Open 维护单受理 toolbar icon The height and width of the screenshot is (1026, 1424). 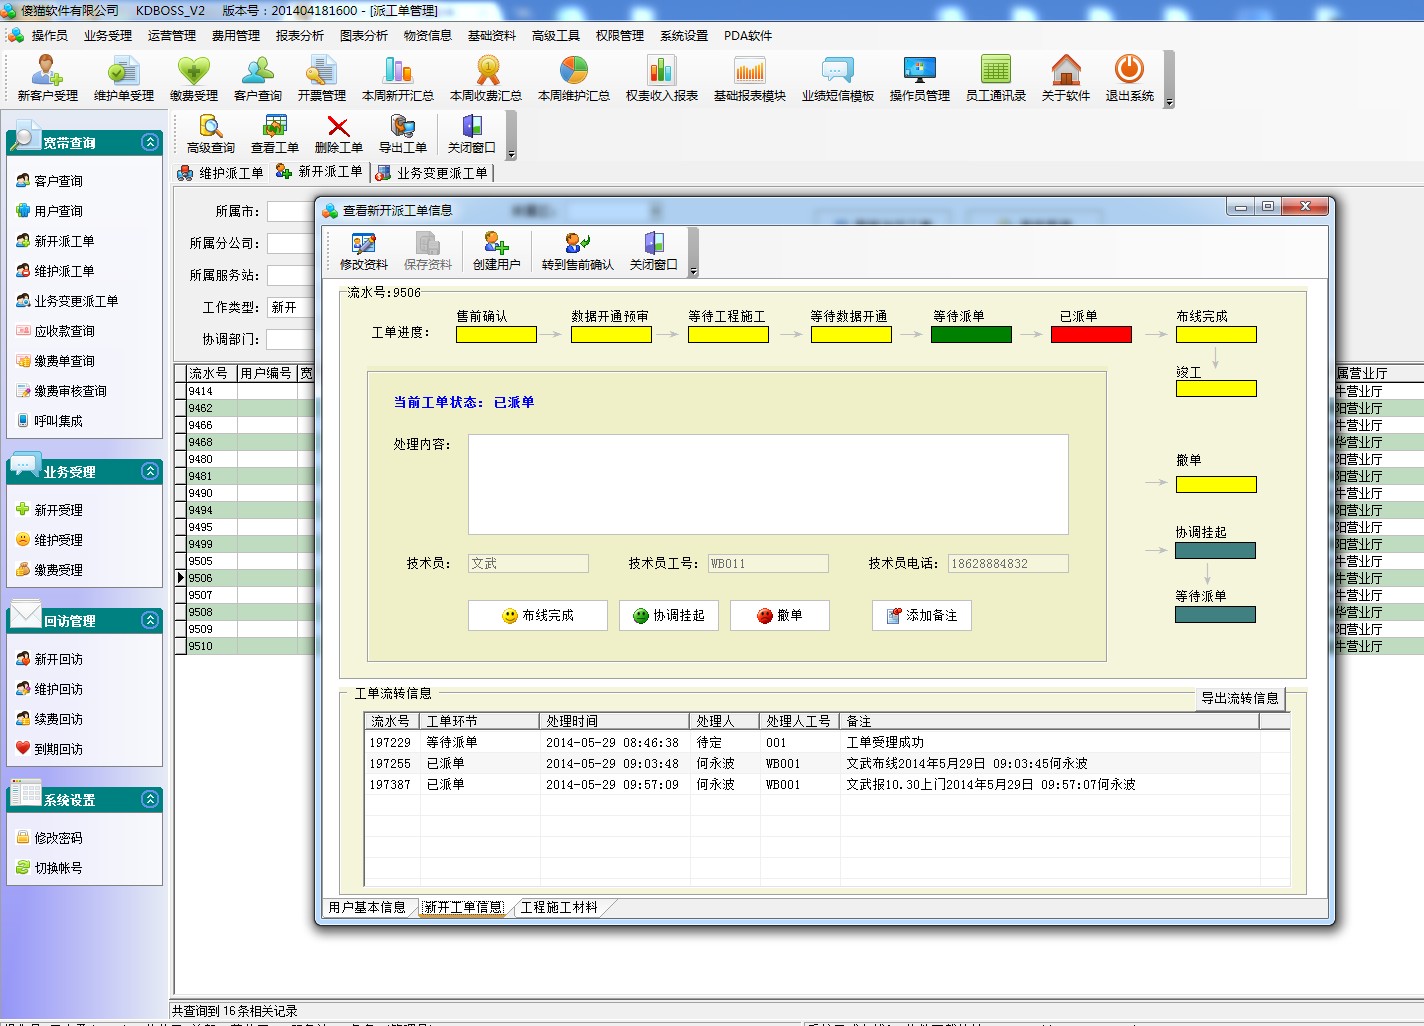tap(124, 78)
